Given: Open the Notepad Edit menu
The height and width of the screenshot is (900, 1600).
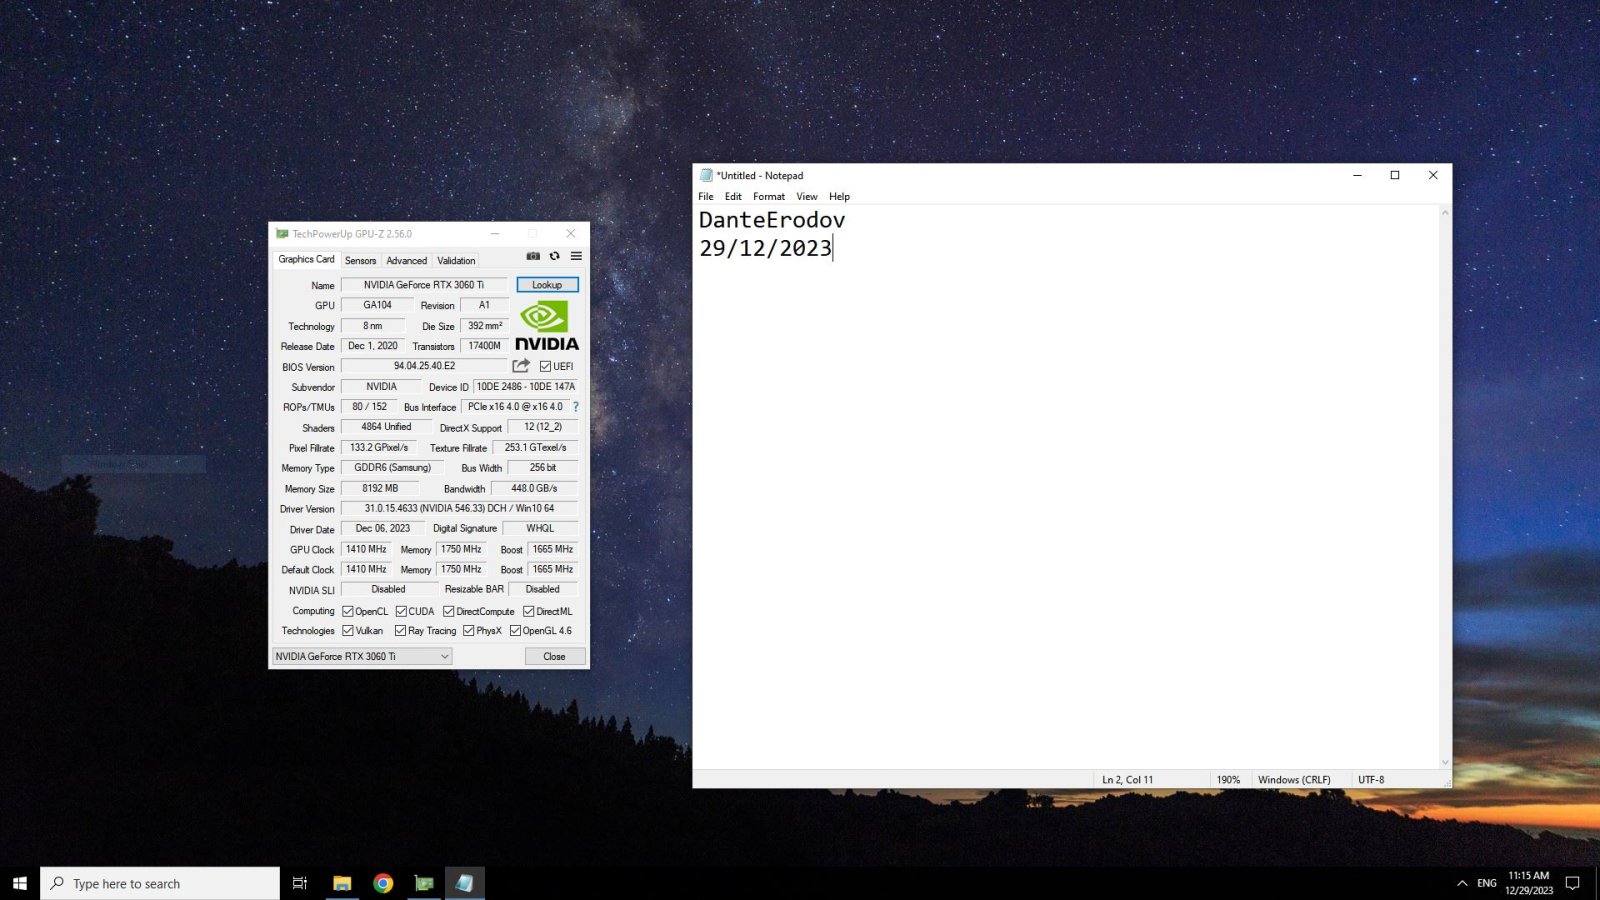Looking at the screenshot, I should click(733, 196).
